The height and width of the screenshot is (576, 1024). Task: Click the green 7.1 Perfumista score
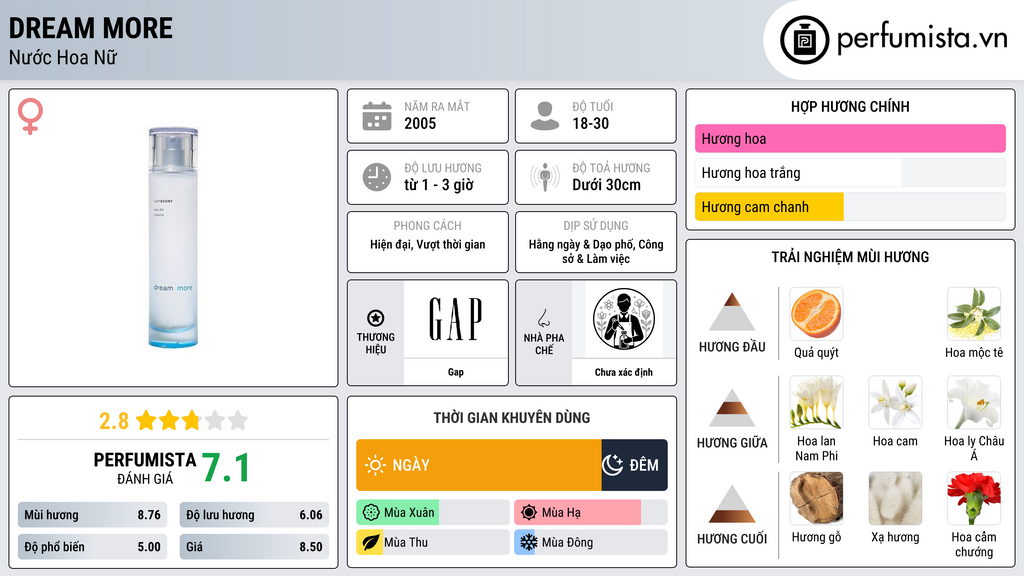pyautogui.click(x=225, y=468)
